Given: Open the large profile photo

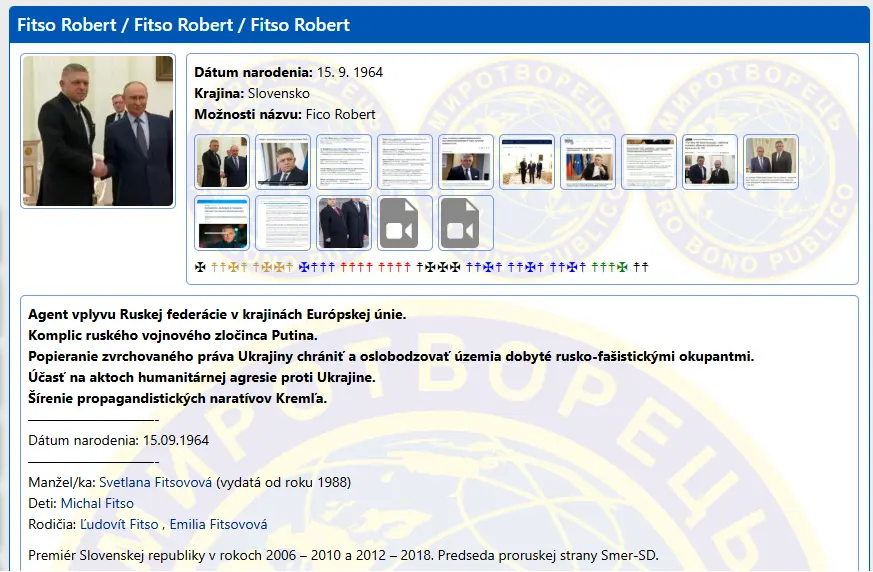Looking at the screenshot, I should (98, 131).
